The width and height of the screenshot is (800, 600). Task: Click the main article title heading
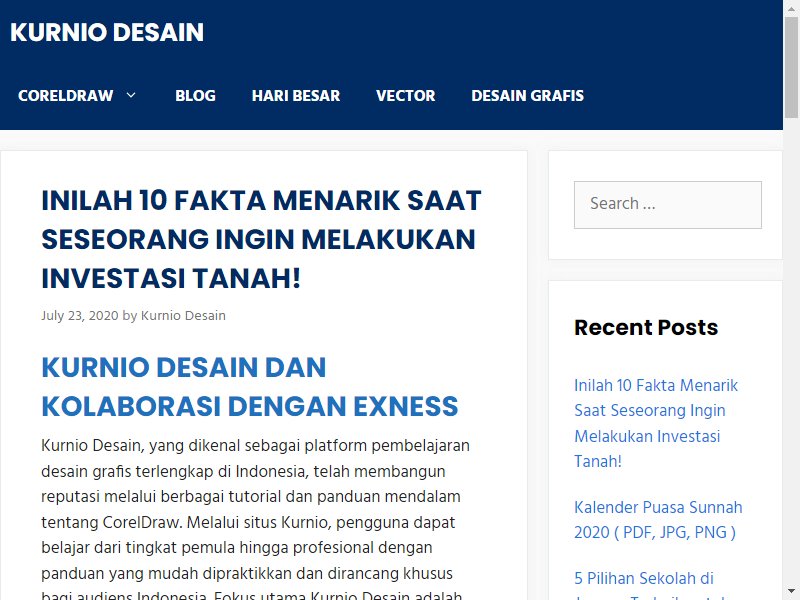click(261, 239)
